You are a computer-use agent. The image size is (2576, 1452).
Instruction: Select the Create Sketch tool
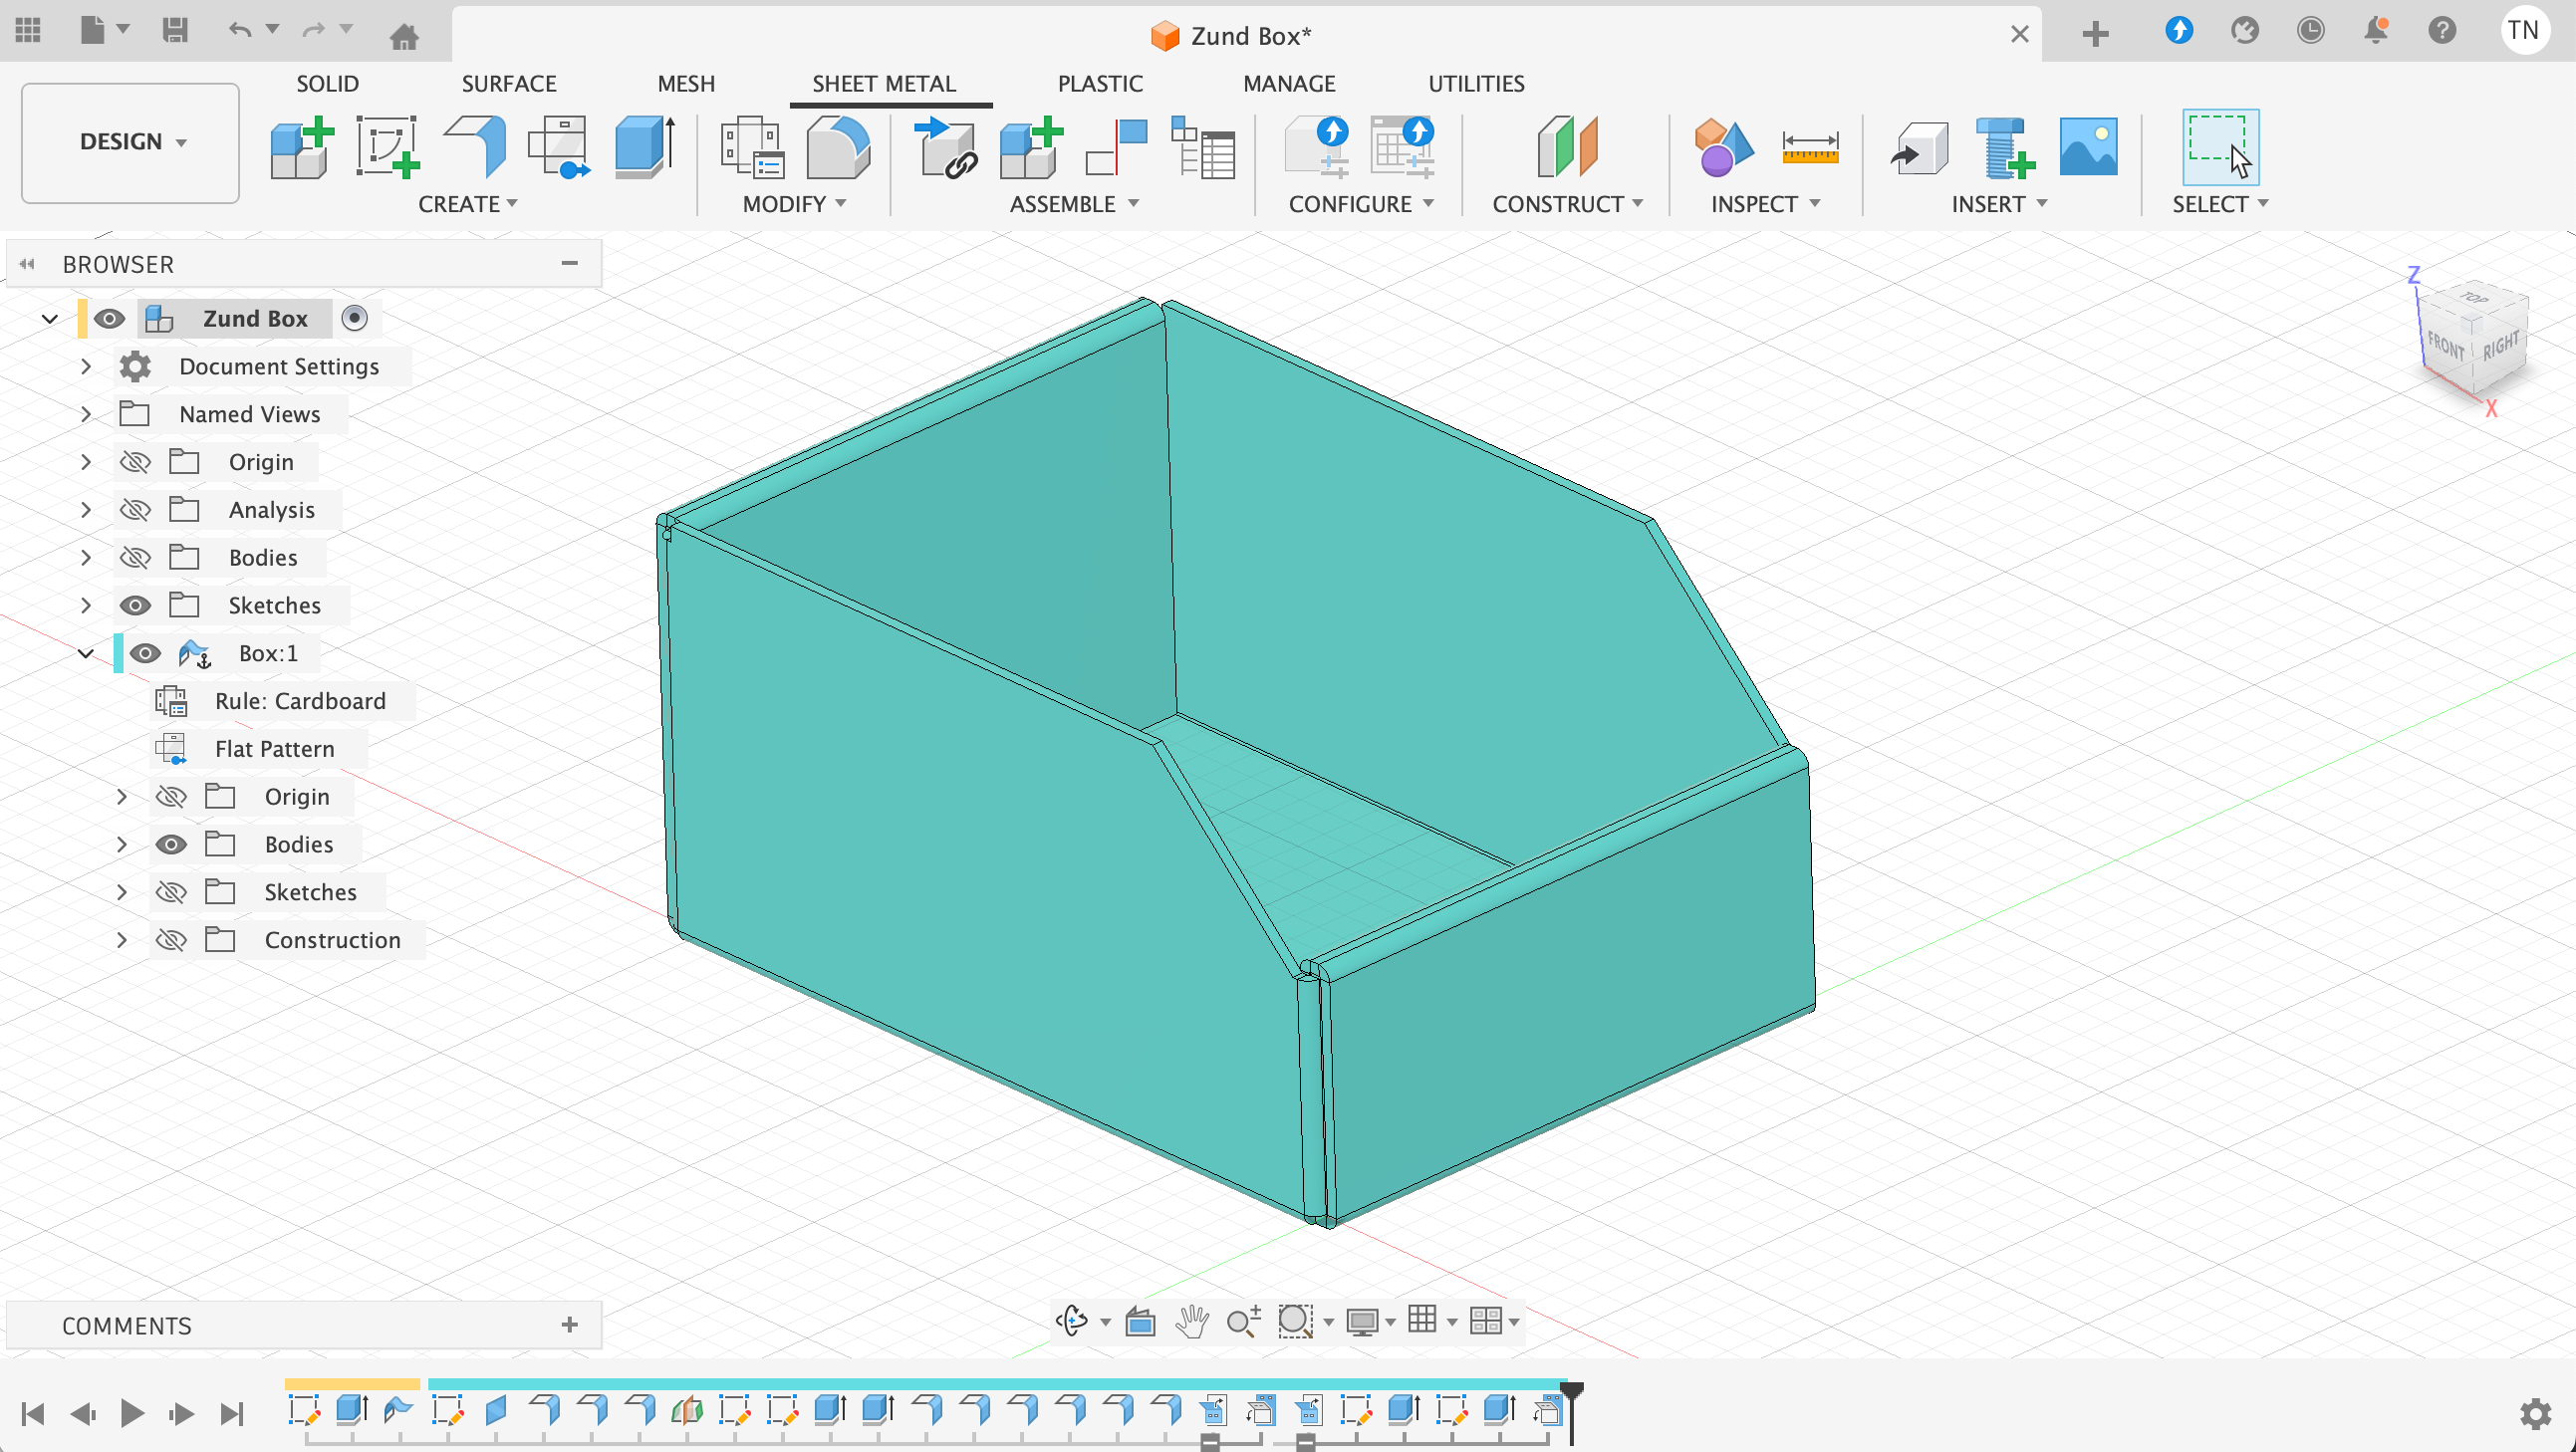pos(387,148)
